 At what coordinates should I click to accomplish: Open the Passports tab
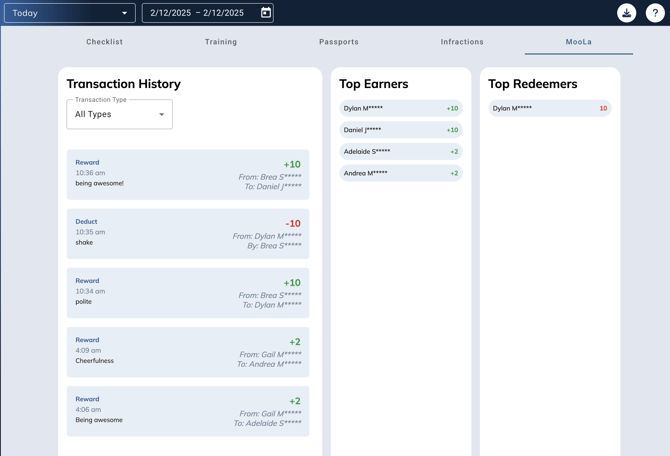click(339, 42)
